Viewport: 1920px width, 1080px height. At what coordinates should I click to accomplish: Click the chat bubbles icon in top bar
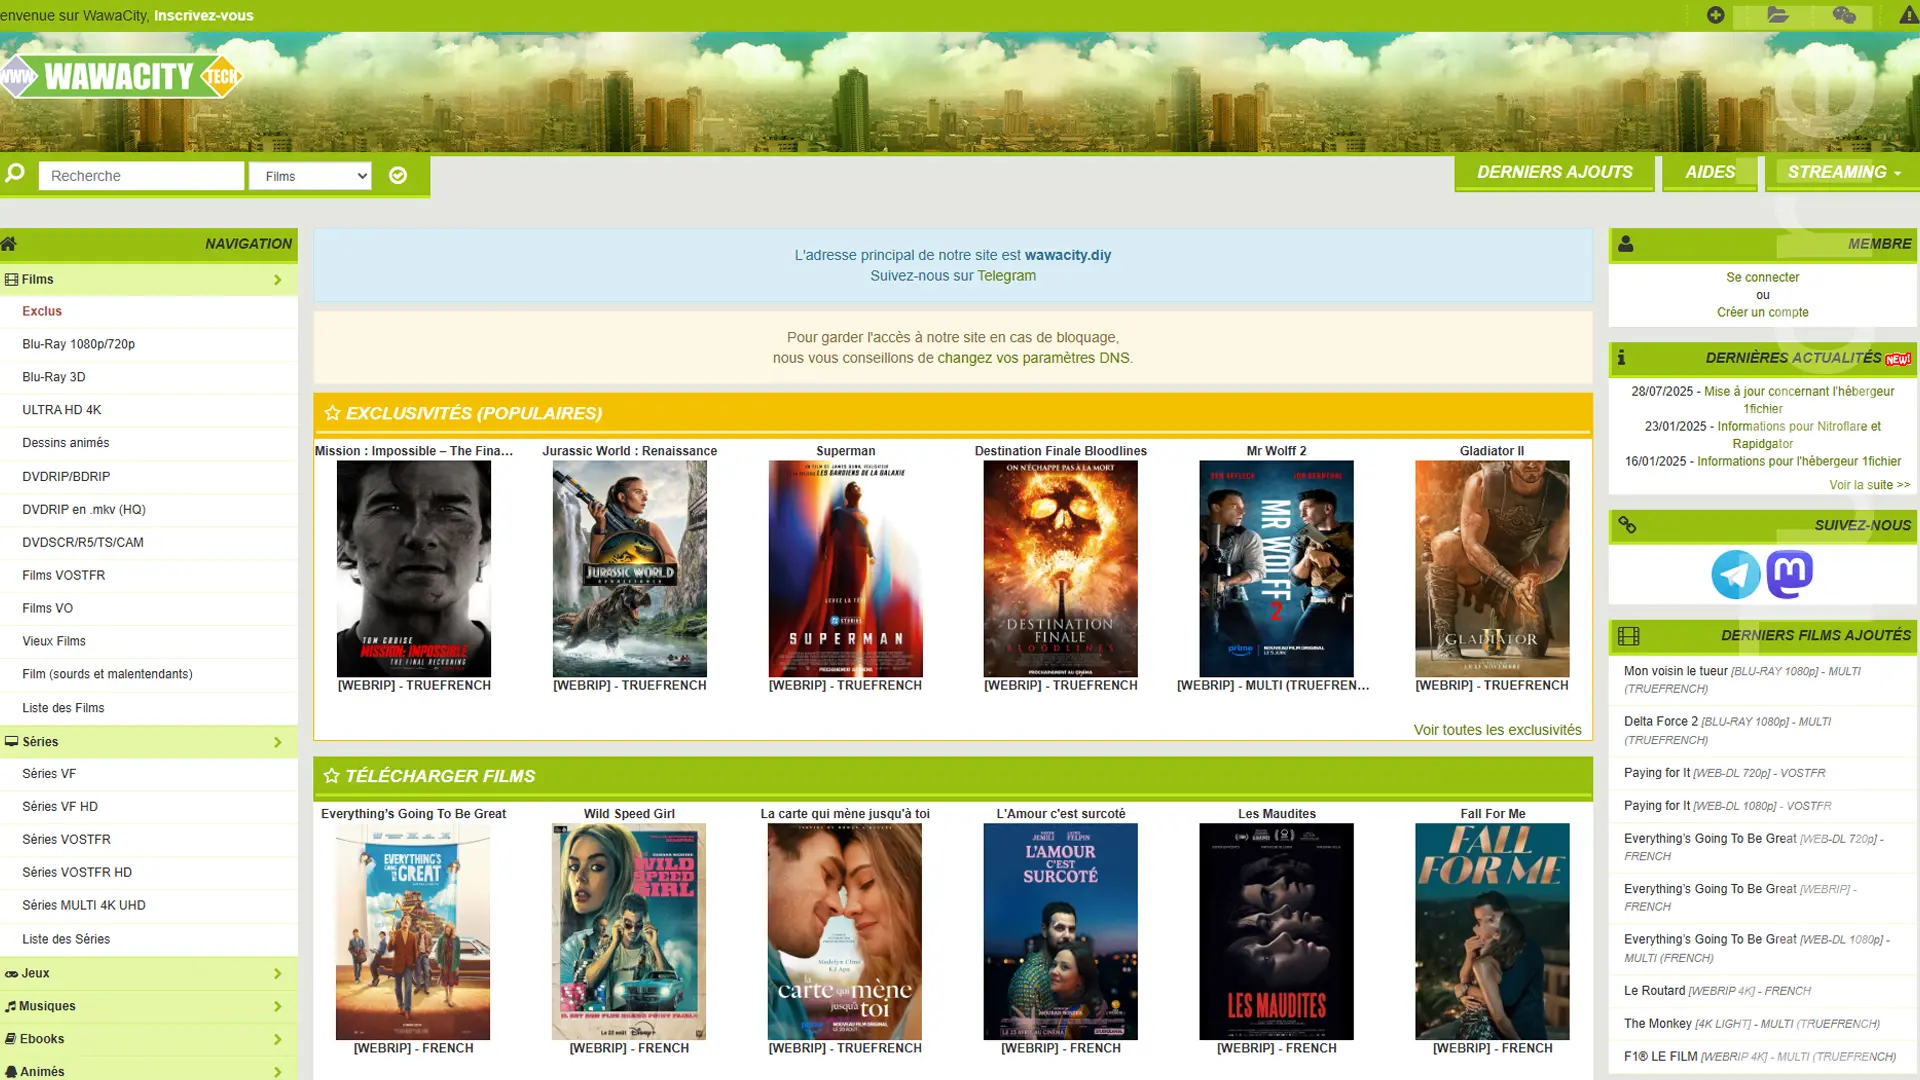[1844, 15]
